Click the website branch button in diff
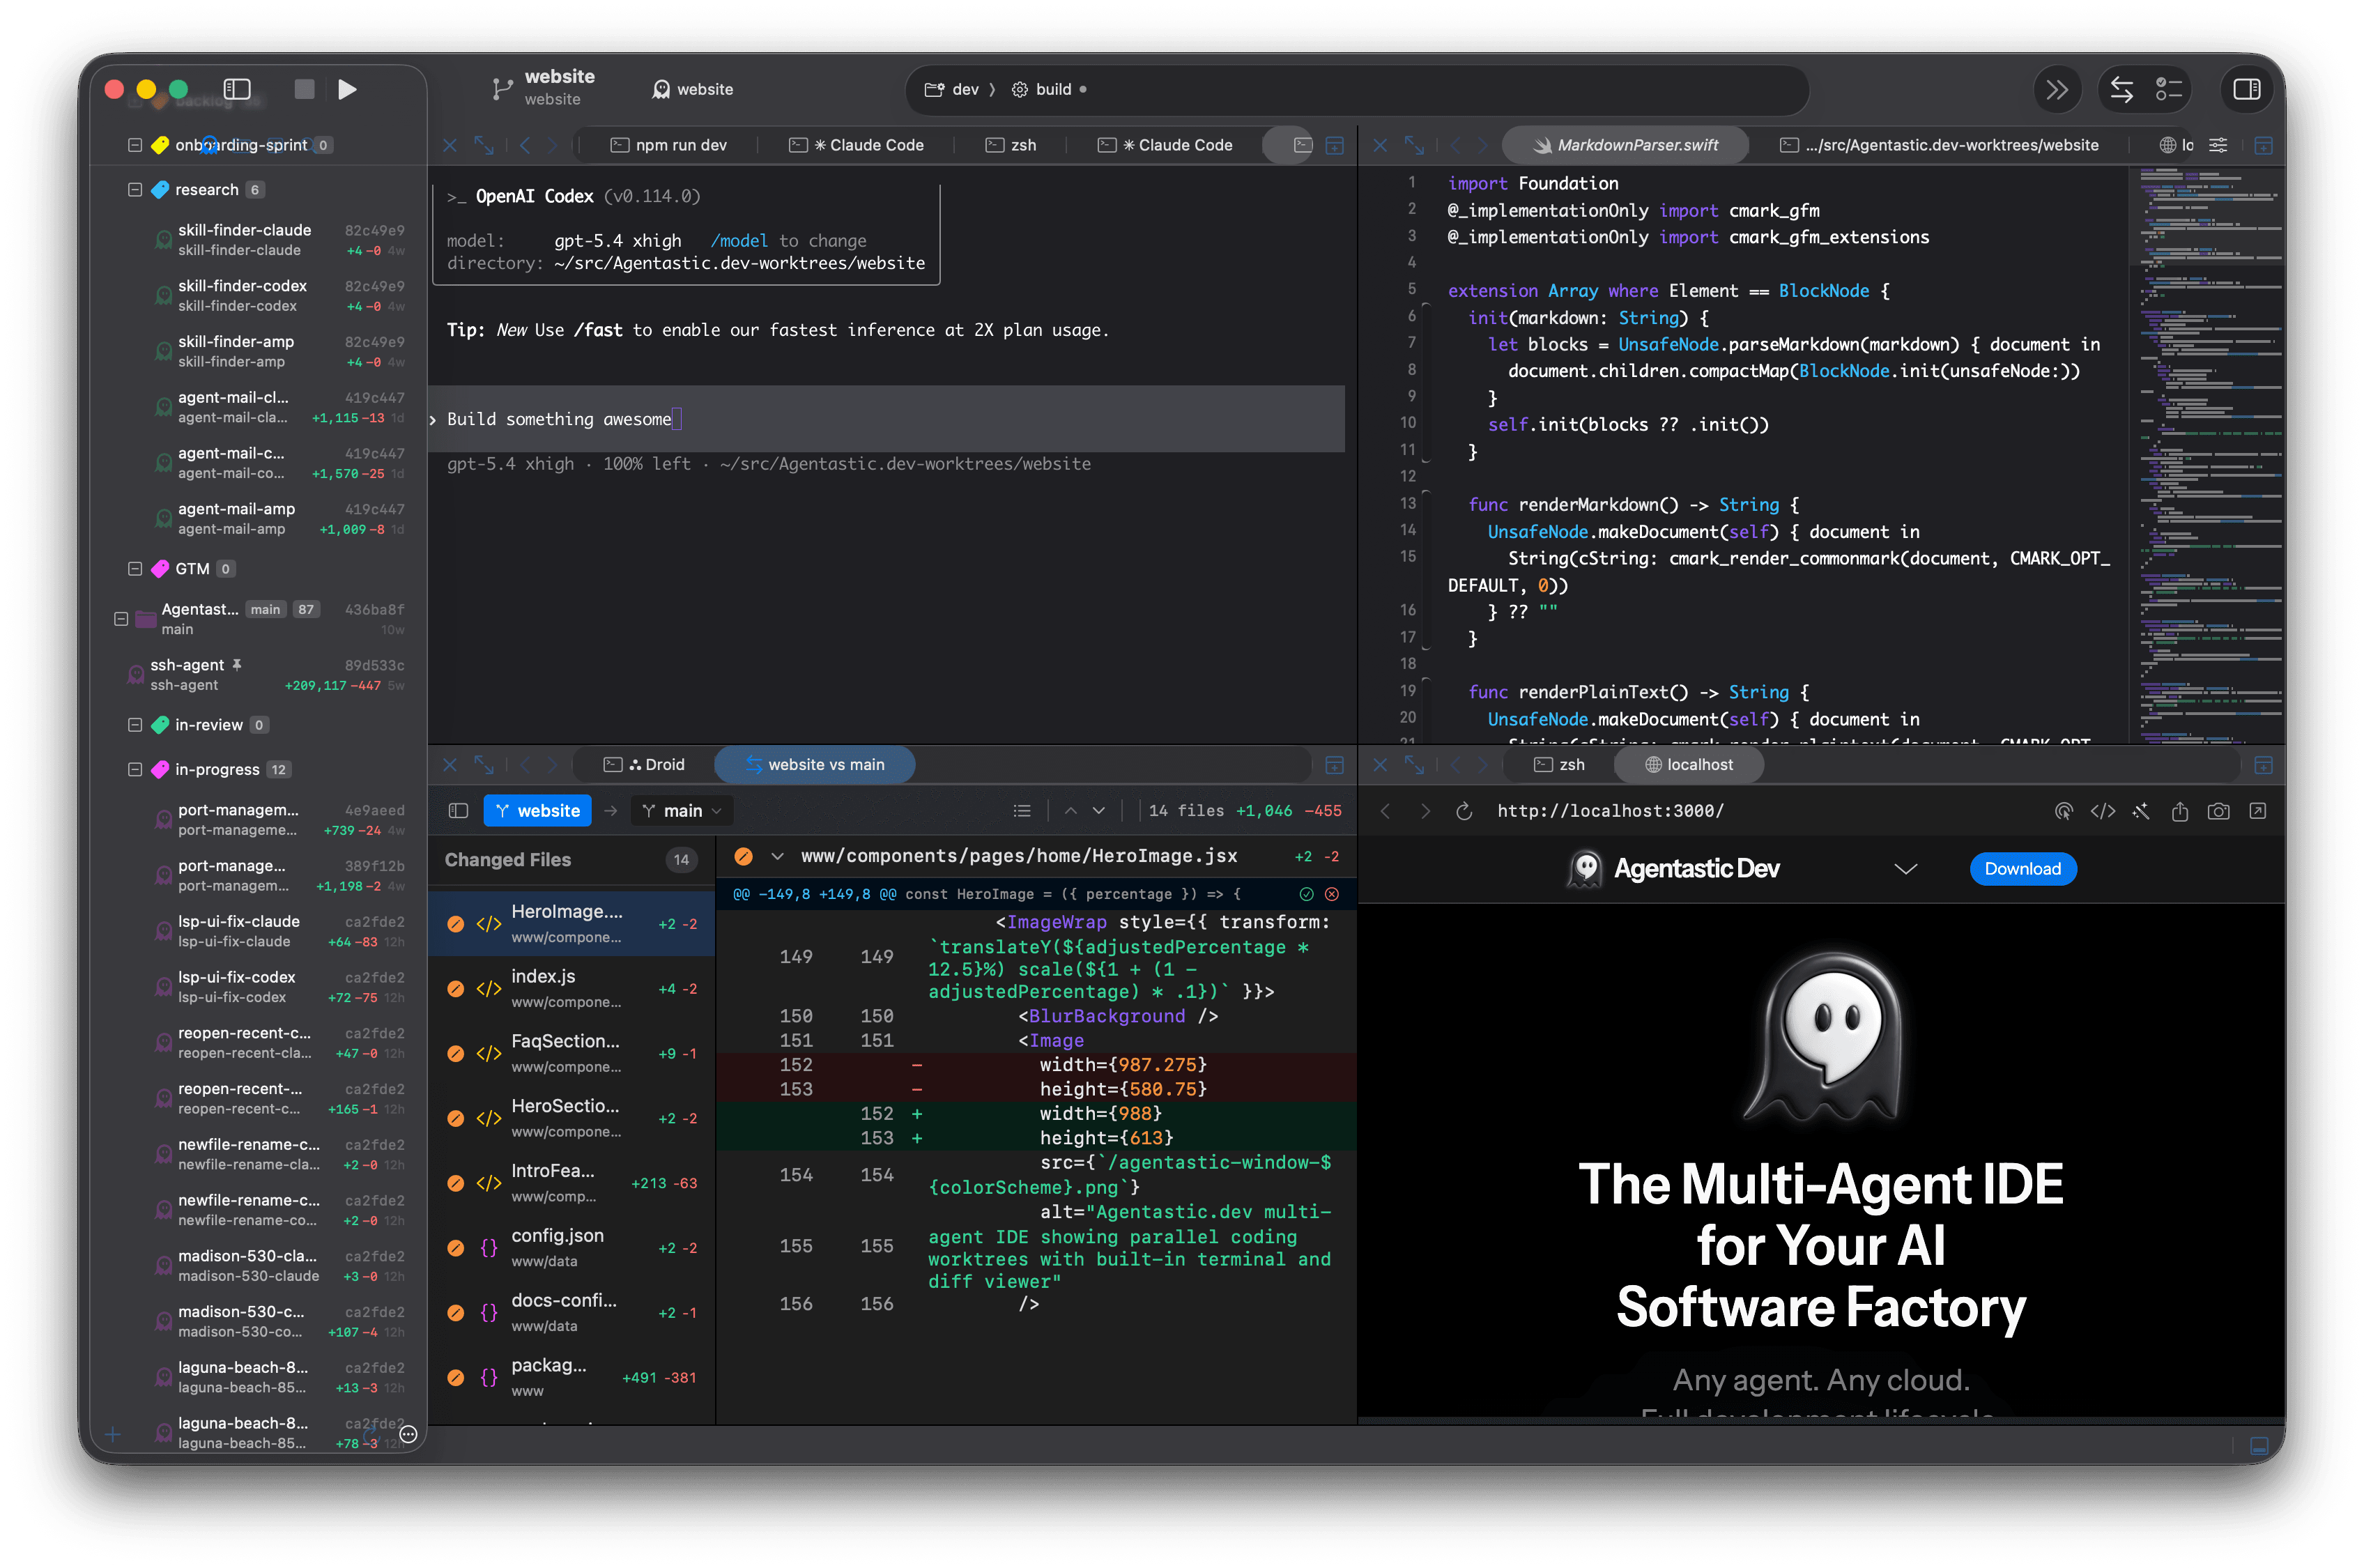This screenshot has height=1568, width=2364. click(x=537, y=811)
